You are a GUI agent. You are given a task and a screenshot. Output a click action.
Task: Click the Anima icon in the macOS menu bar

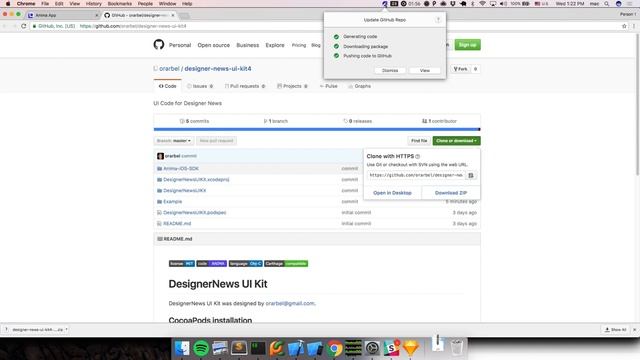[384, 4]
